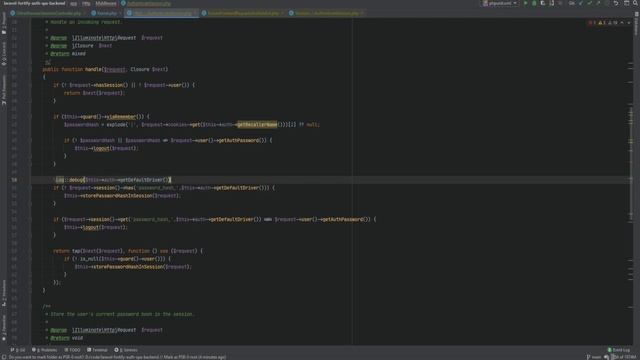The image size is (640, 360).
Task: Click the Git branch widget in status bar
Action: pos(594,357)
